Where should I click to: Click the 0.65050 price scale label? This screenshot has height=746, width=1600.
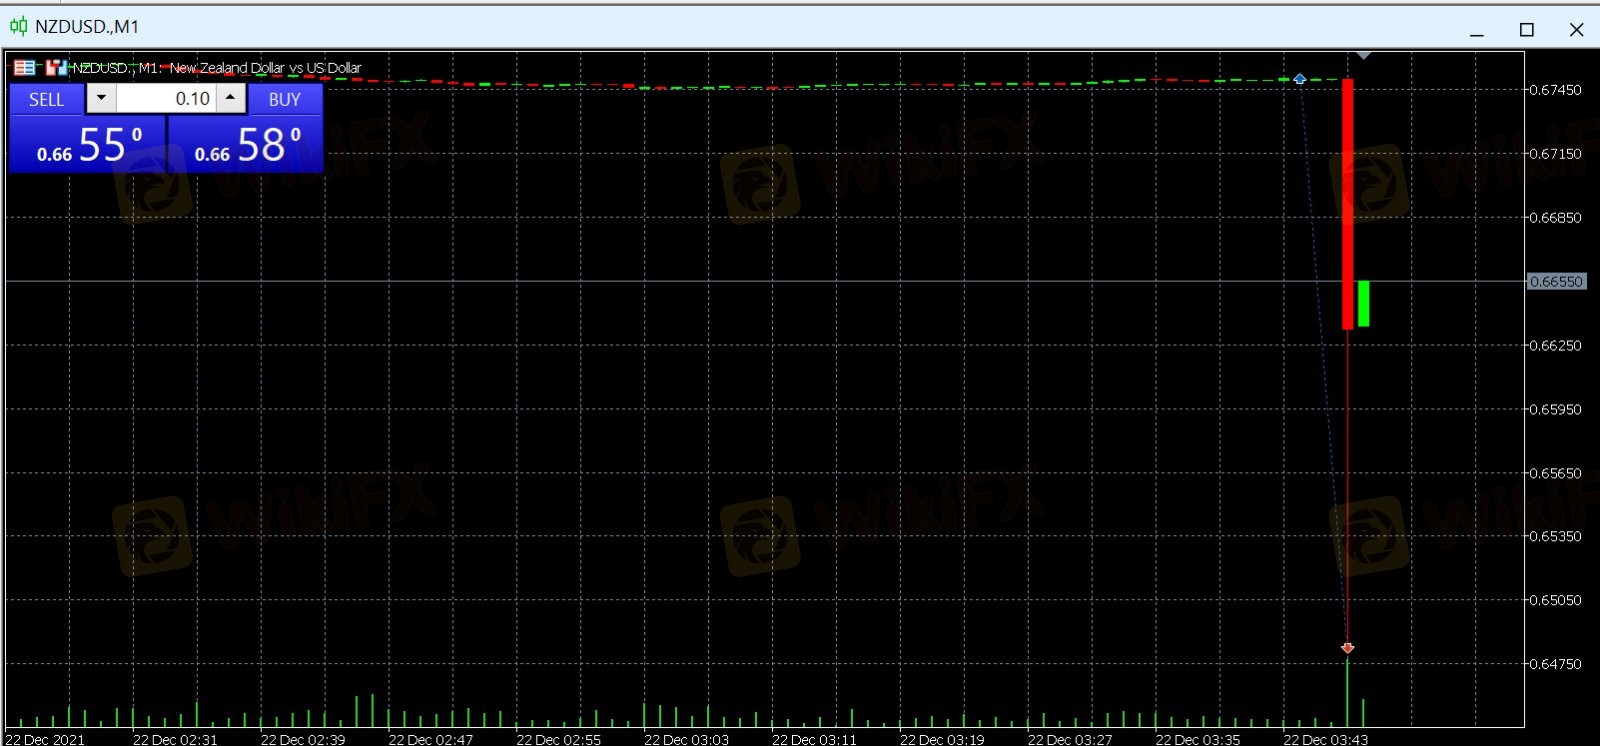(1556, 601)
